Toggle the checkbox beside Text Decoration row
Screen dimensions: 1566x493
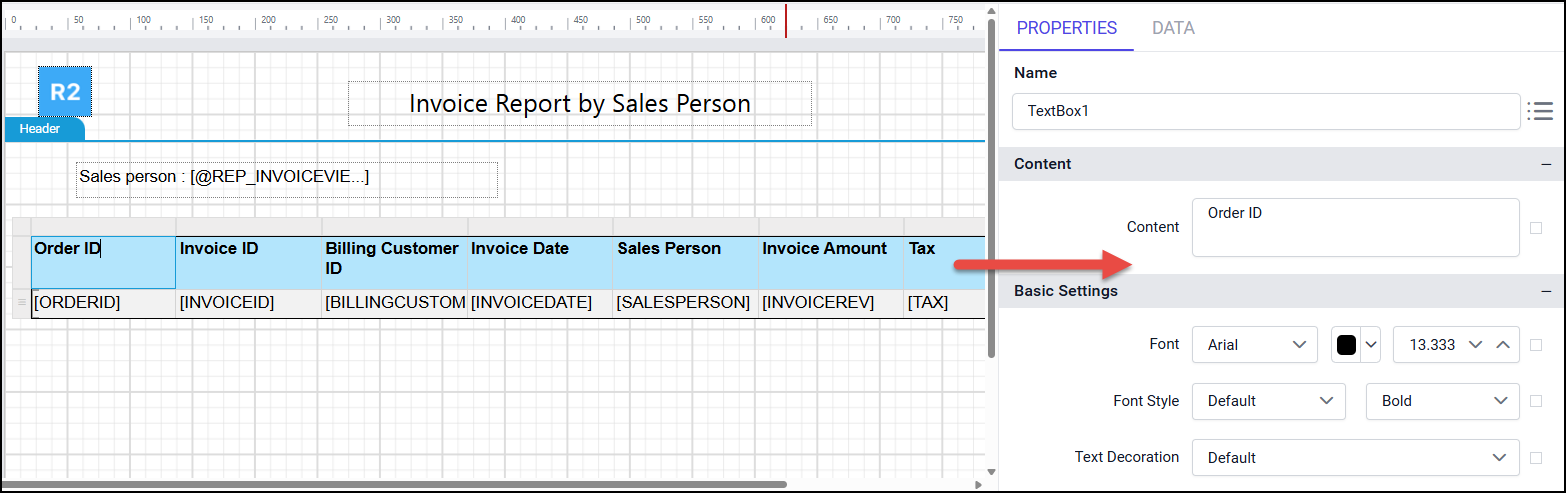click(1536, 458)
